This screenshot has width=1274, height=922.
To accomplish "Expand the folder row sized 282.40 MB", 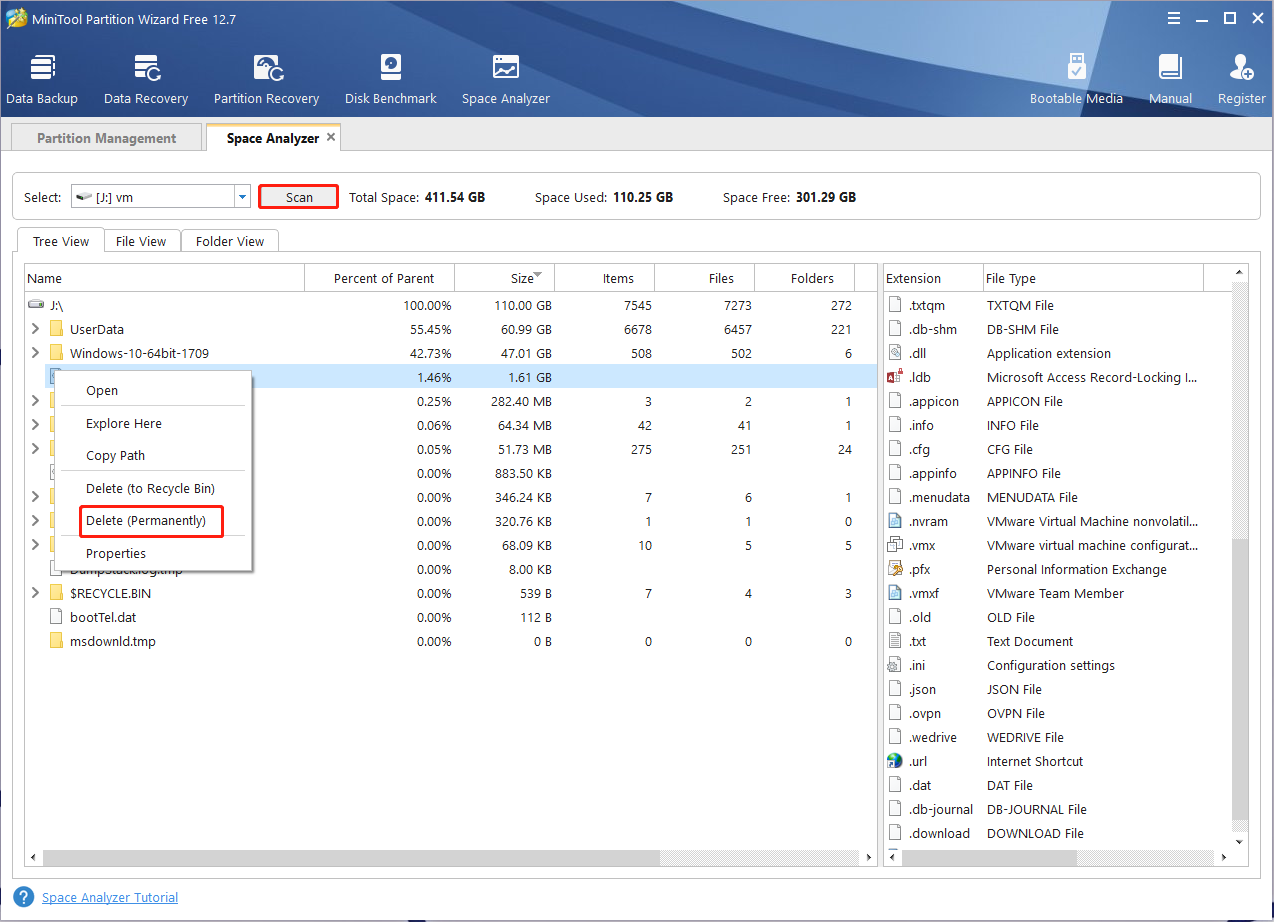I will pyautogui.click(x=35, y=400).
